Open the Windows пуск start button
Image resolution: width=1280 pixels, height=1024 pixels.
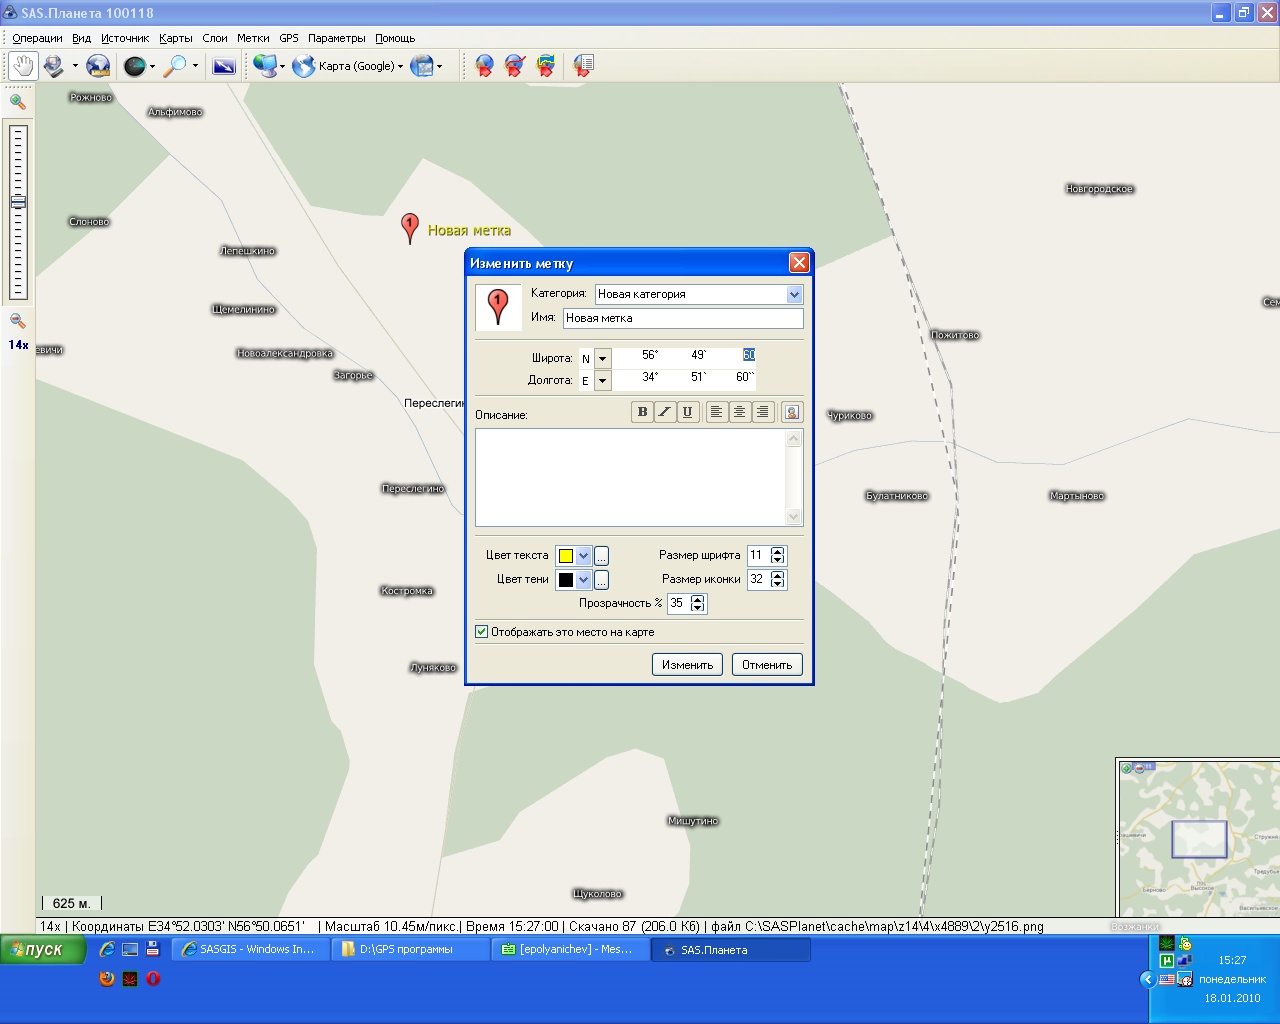(36, 950)
